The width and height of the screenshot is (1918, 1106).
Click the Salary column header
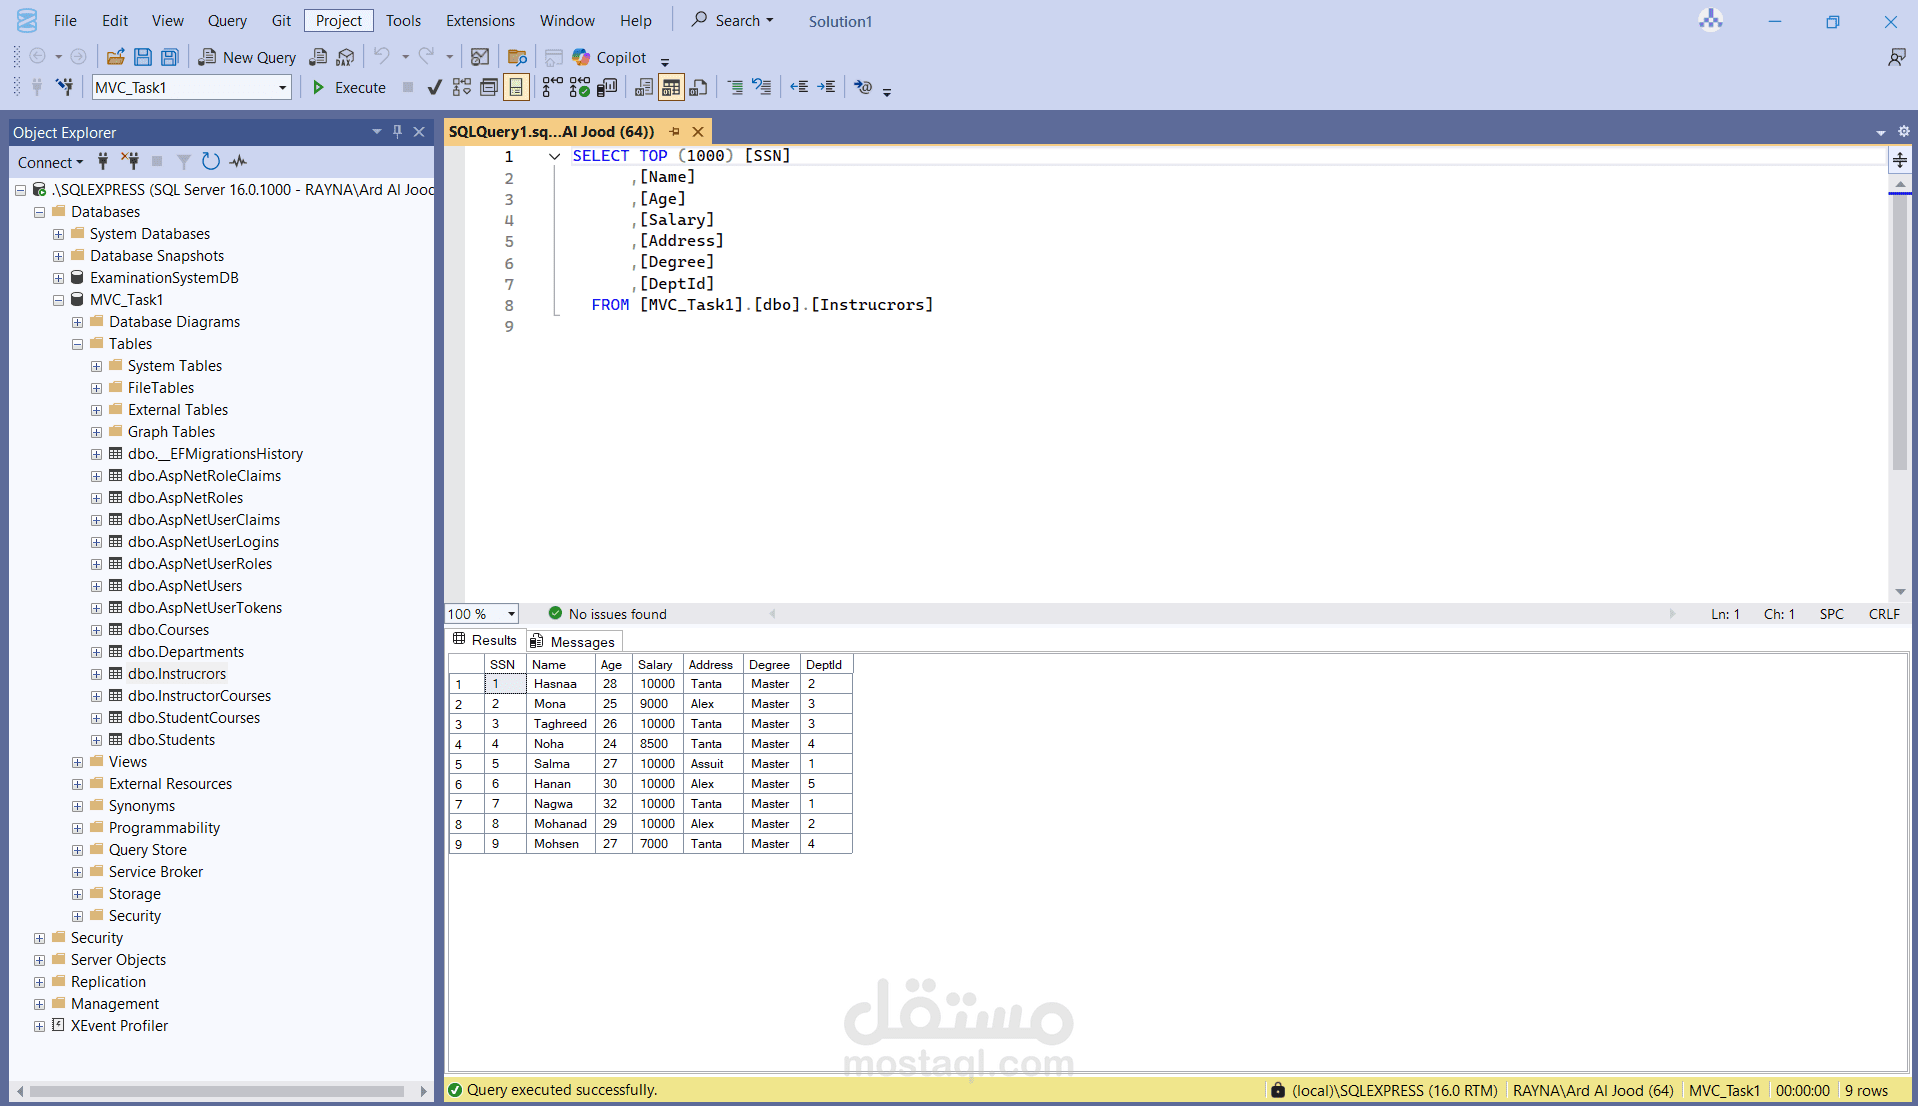[x=656, y=664]
